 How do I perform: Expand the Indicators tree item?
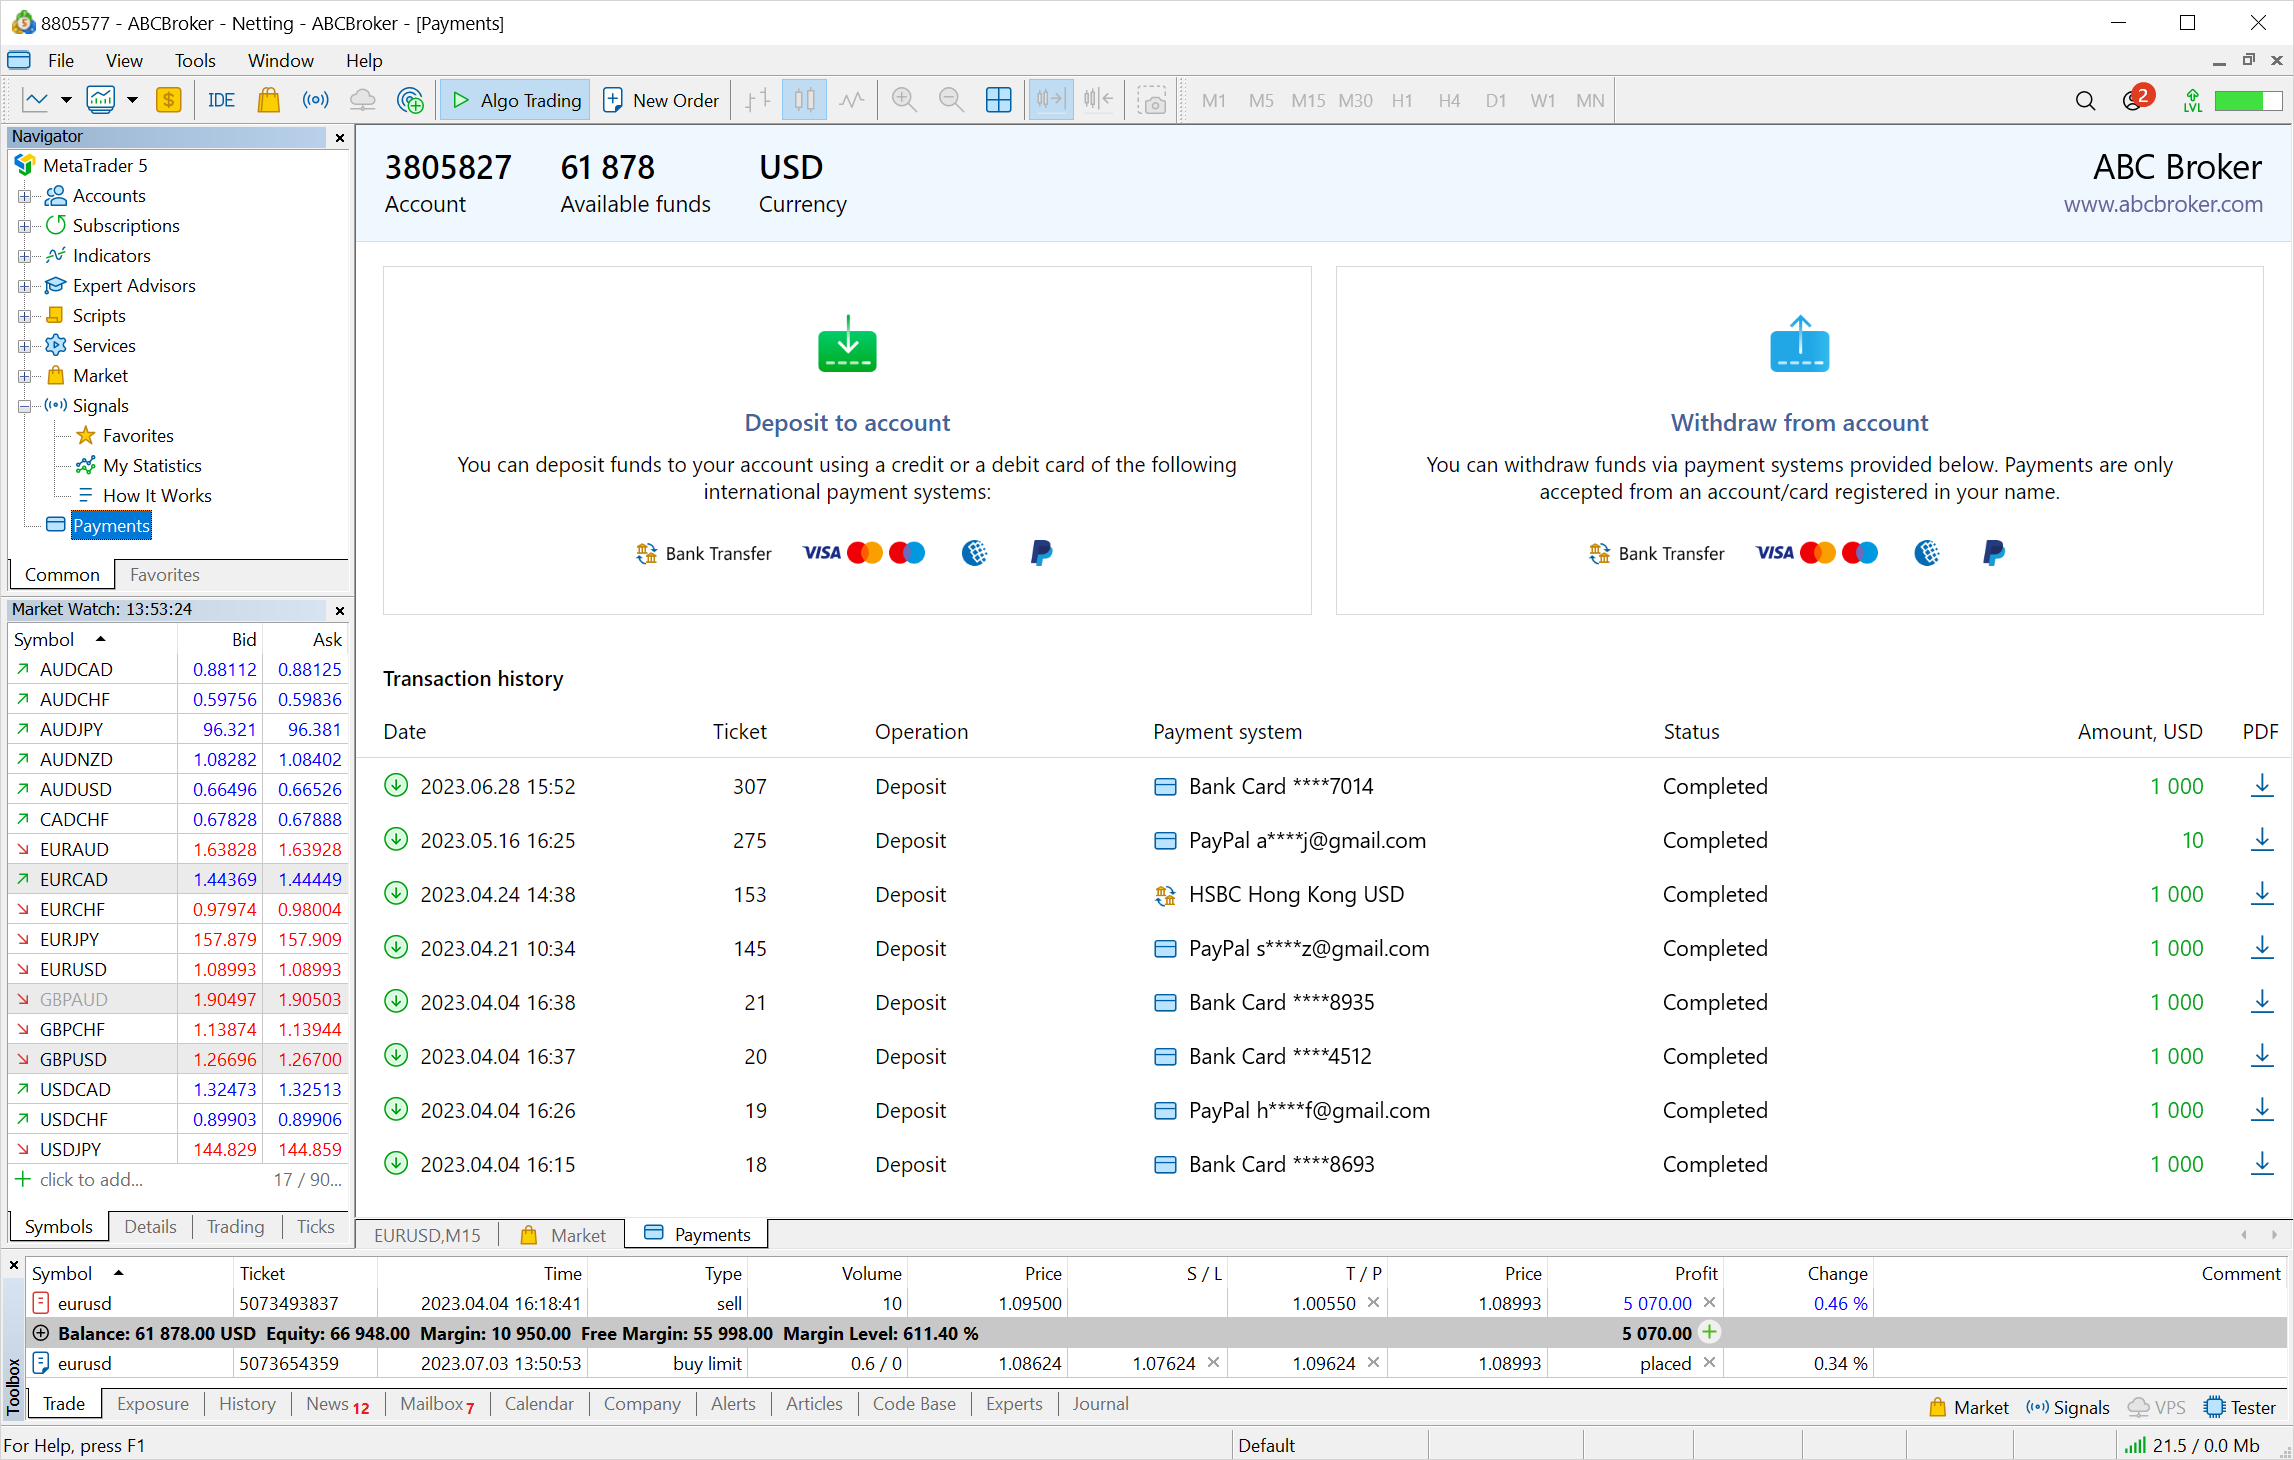[23, 256]
